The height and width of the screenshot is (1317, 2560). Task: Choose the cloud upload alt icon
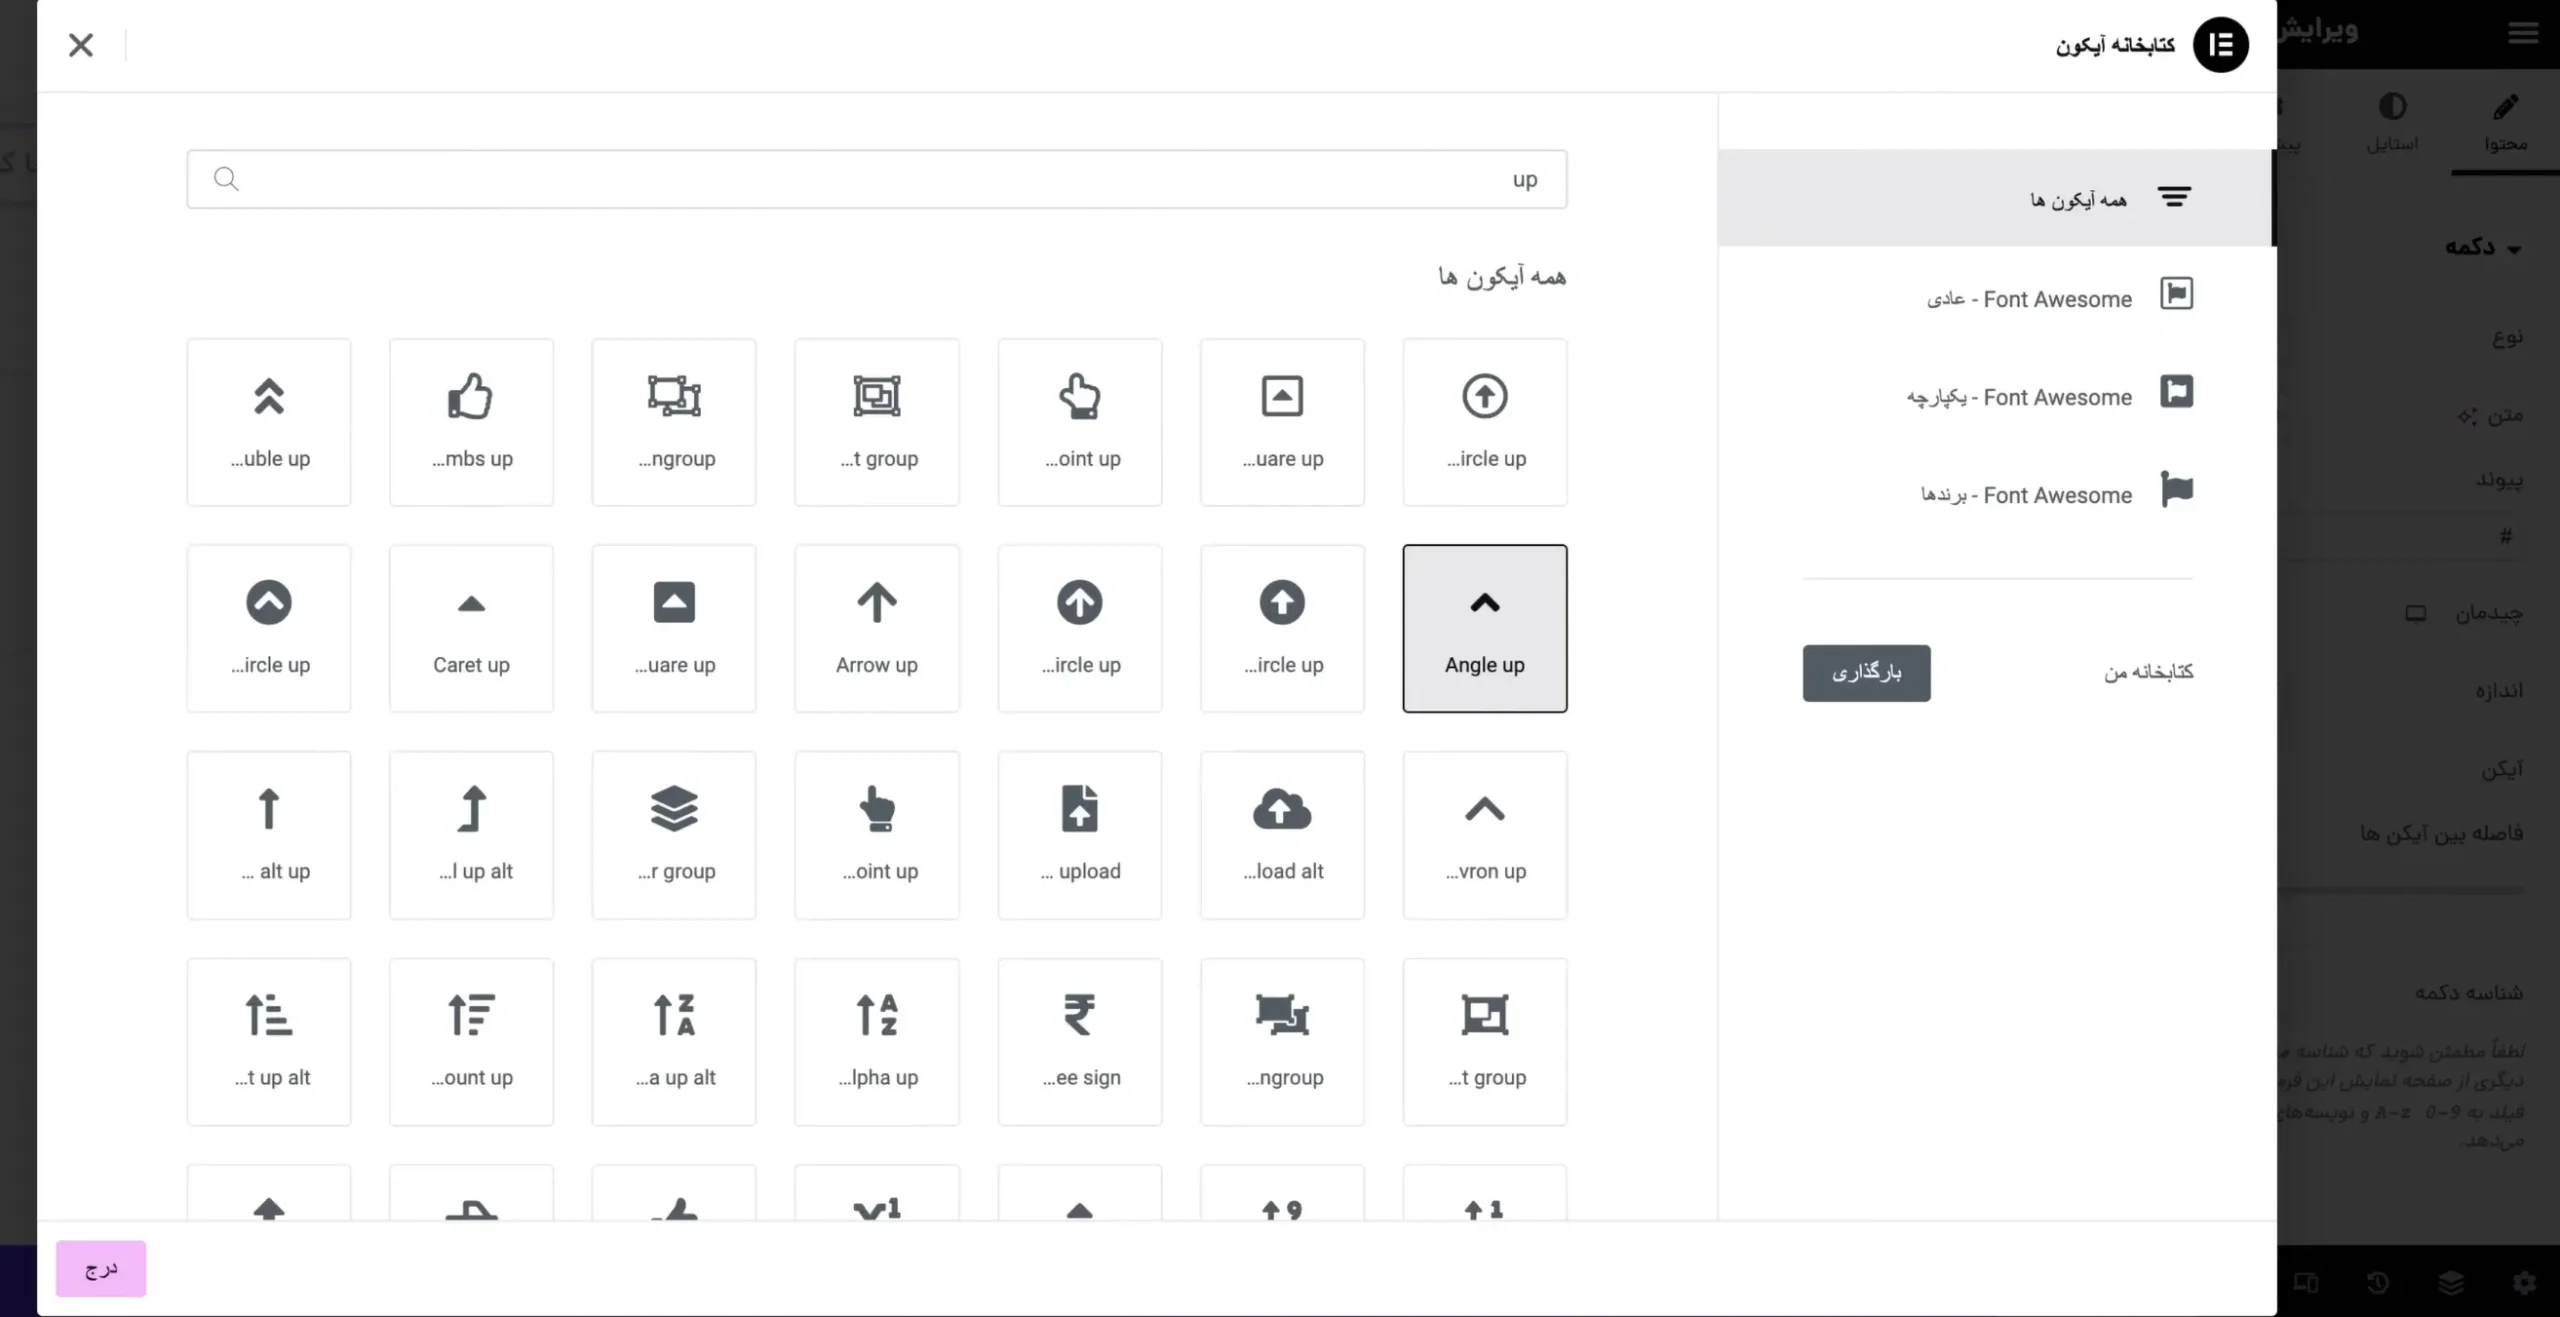point(1282,835)
